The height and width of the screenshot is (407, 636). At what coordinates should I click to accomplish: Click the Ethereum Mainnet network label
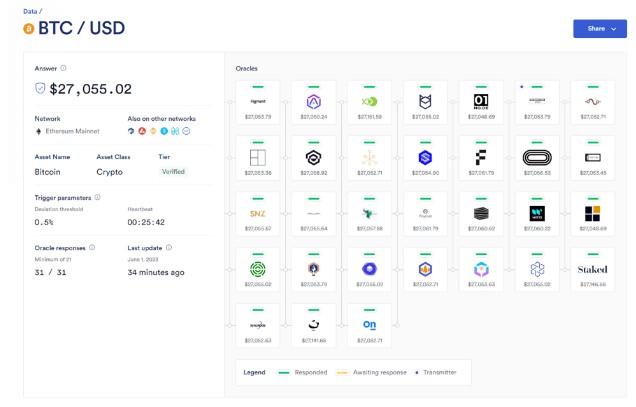[x=74, y=131]
